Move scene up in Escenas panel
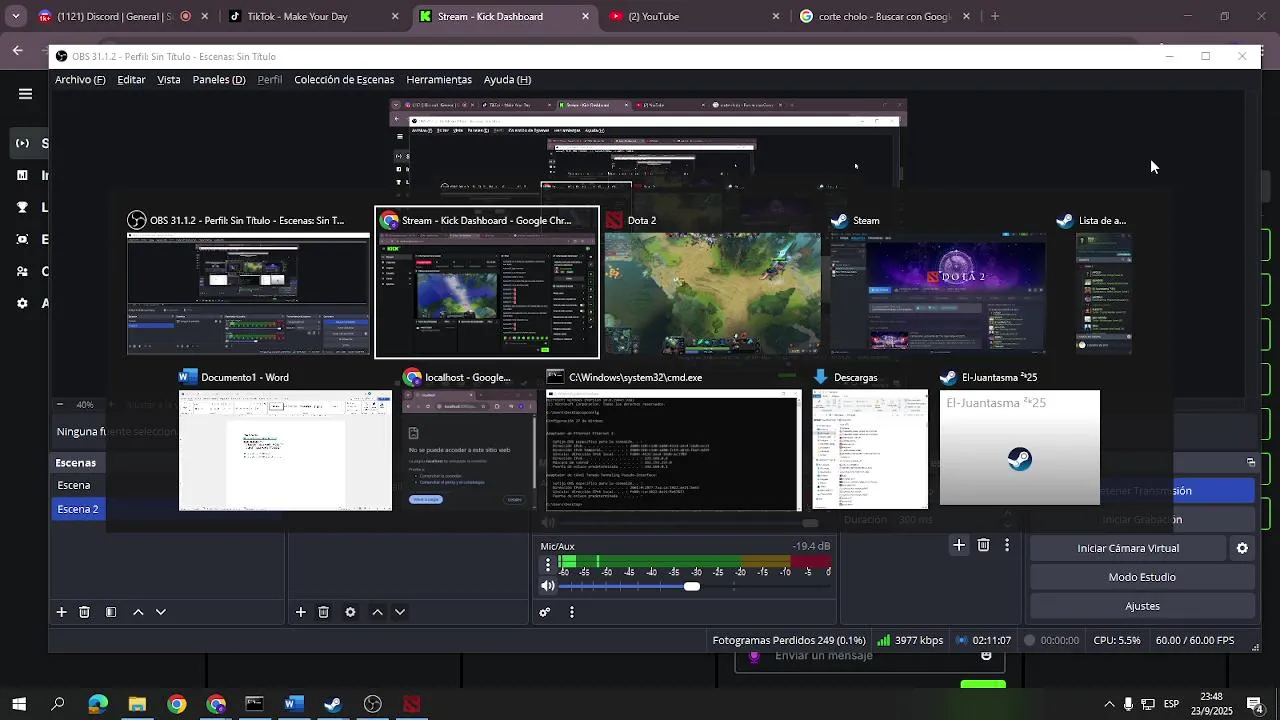The height and width of the screenshot is (720, 1280). (x=138, y=612)
